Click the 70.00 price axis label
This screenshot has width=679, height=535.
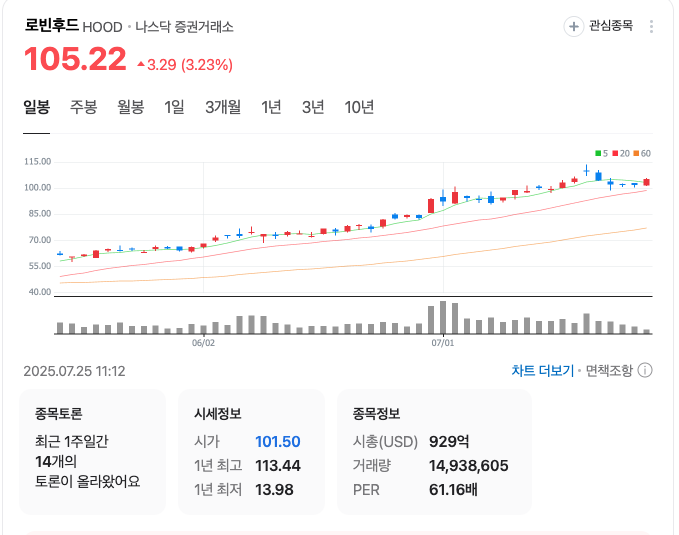(40, 240)
